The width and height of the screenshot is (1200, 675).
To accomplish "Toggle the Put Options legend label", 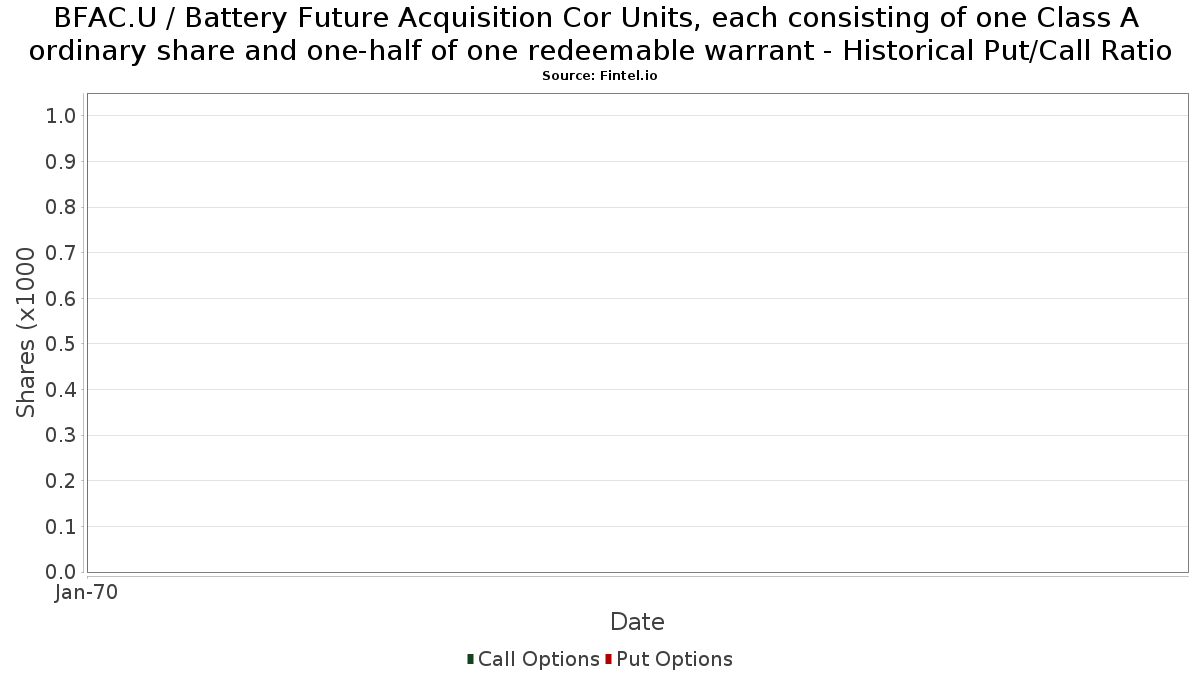I will click(x=675, y=659).
